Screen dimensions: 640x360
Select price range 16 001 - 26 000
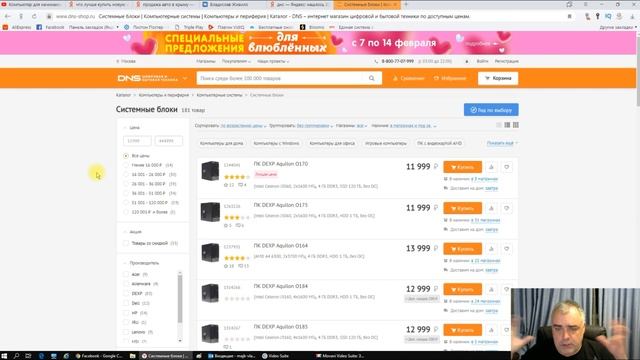(x=126, y=175)
